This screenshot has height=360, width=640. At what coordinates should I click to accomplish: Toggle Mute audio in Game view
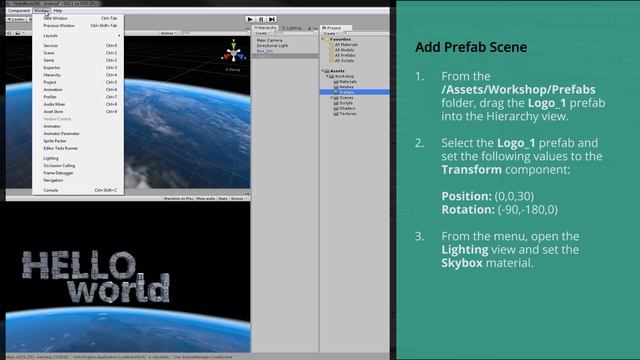(x=206, y=198)
